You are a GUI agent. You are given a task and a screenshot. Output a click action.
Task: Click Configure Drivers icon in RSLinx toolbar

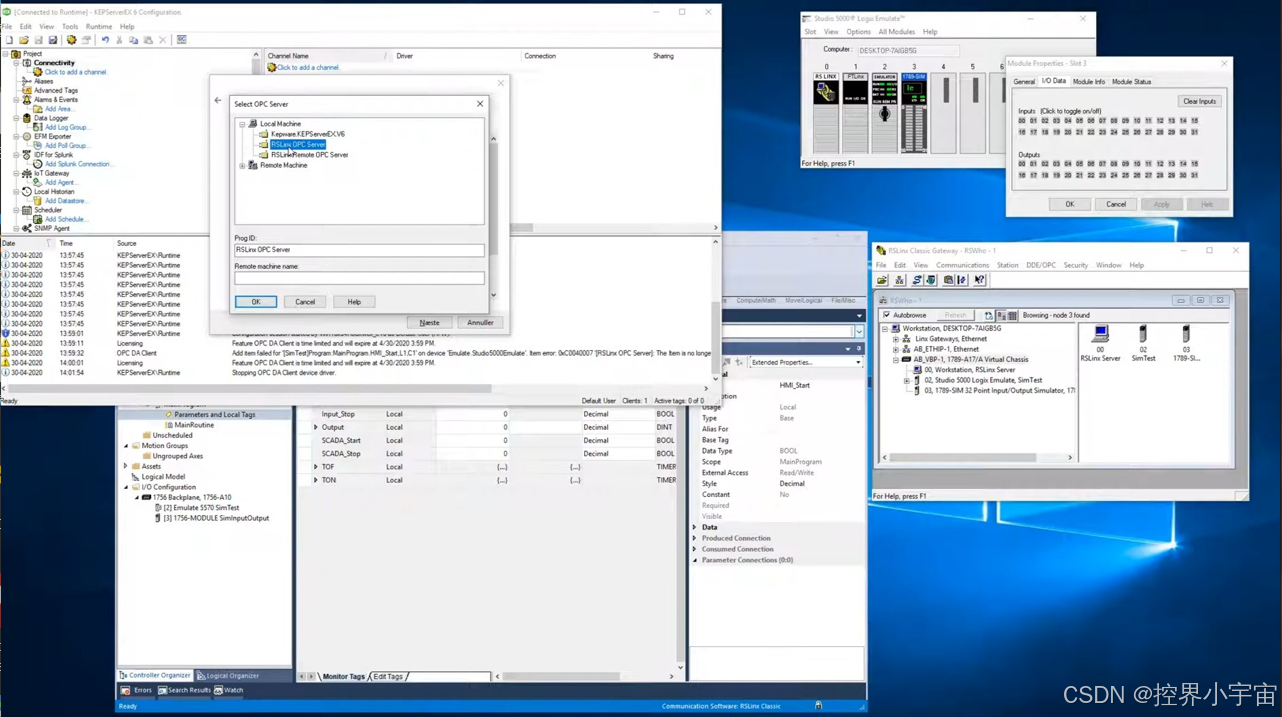(x=916, y=280)
